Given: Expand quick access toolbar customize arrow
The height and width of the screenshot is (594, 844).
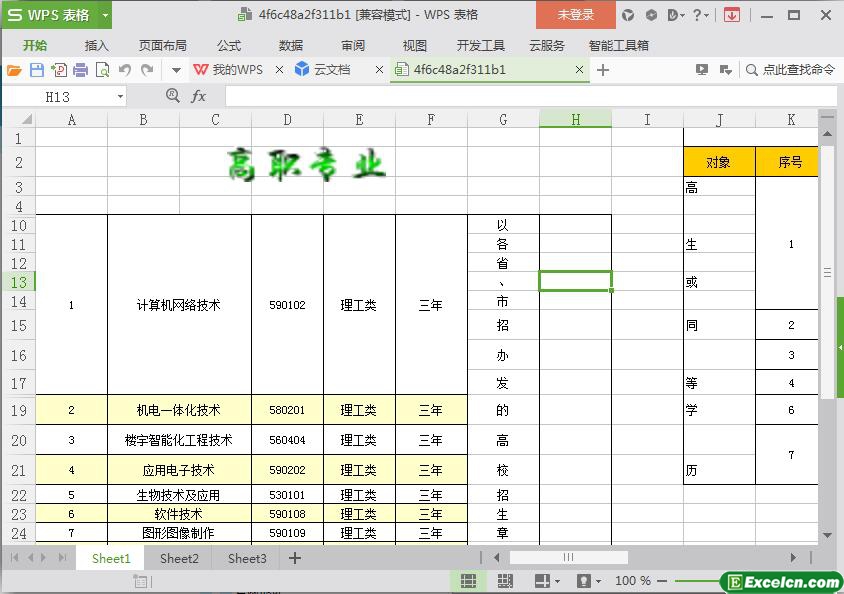Looking at the screenshot, I should pos(176,70).
